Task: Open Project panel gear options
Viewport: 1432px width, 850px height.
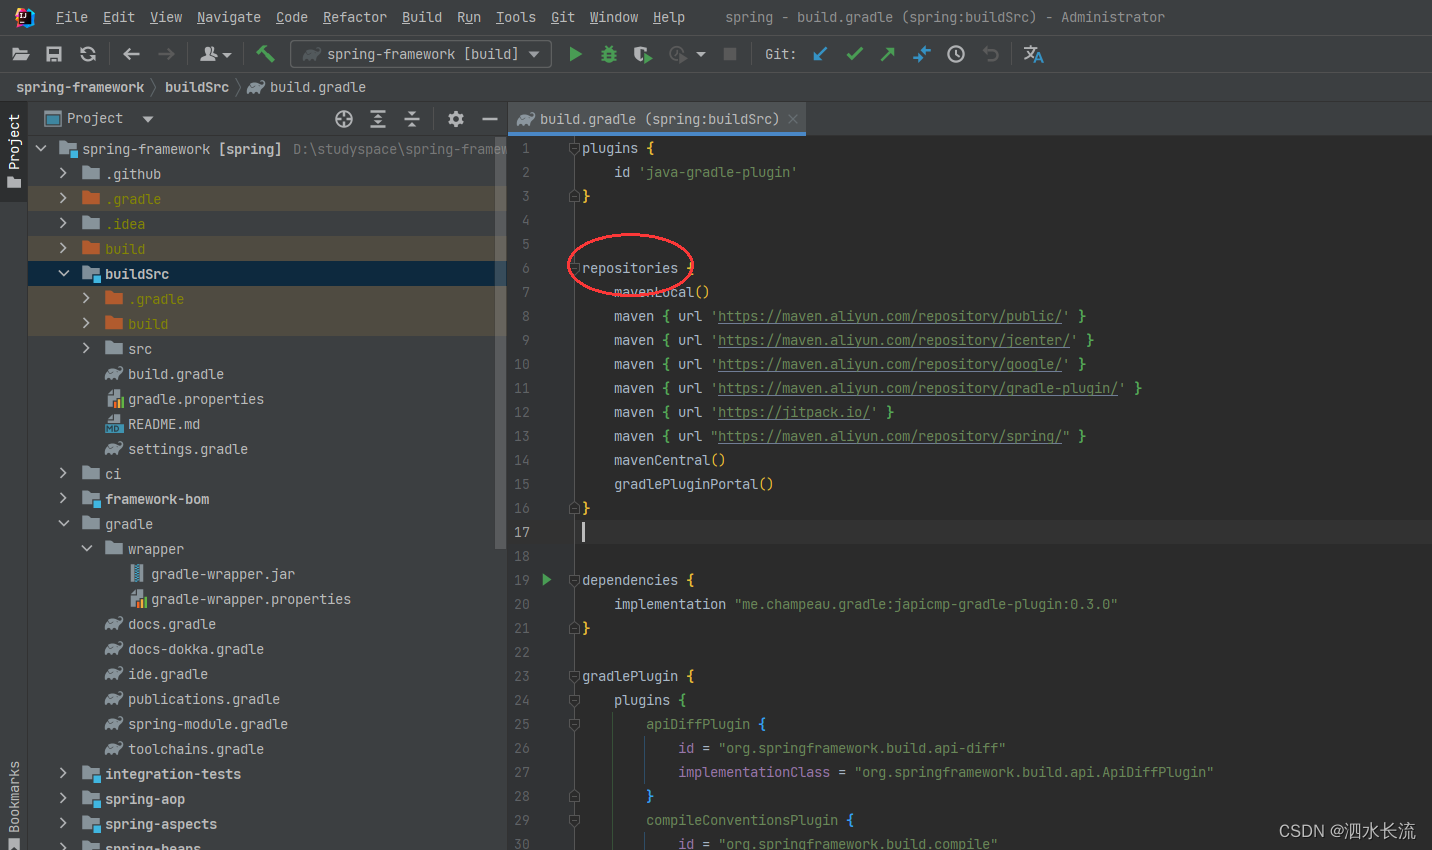Action: coord(456,119)
